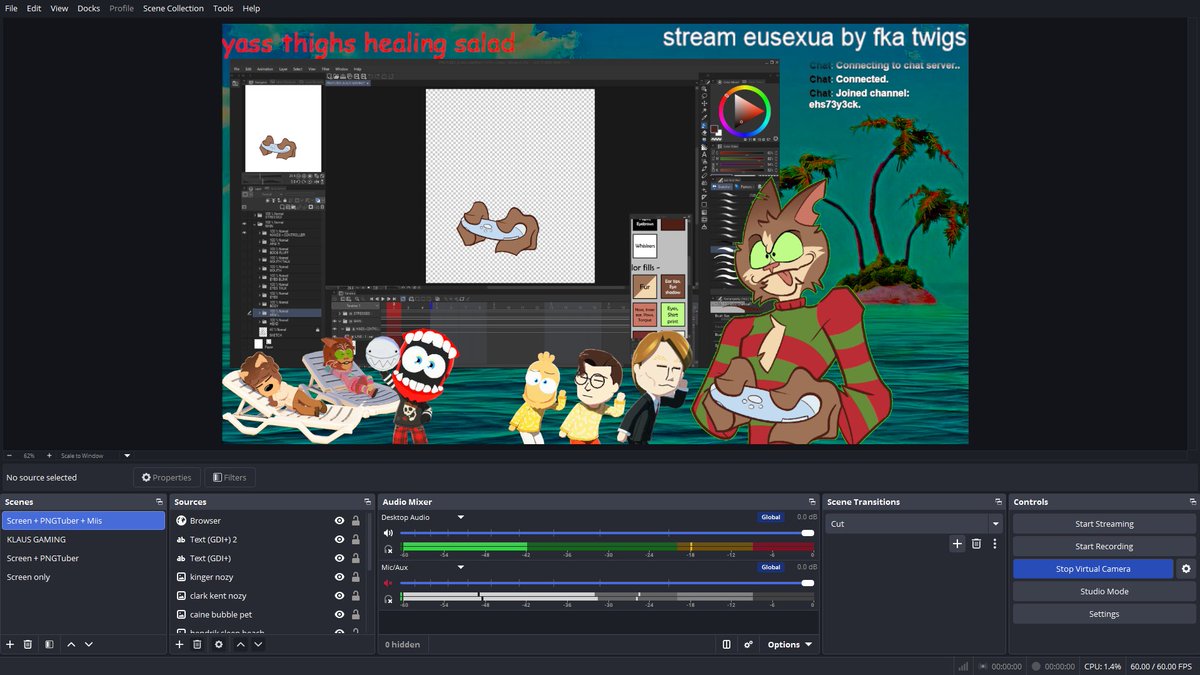Open the Docks menu

point(89,8)
